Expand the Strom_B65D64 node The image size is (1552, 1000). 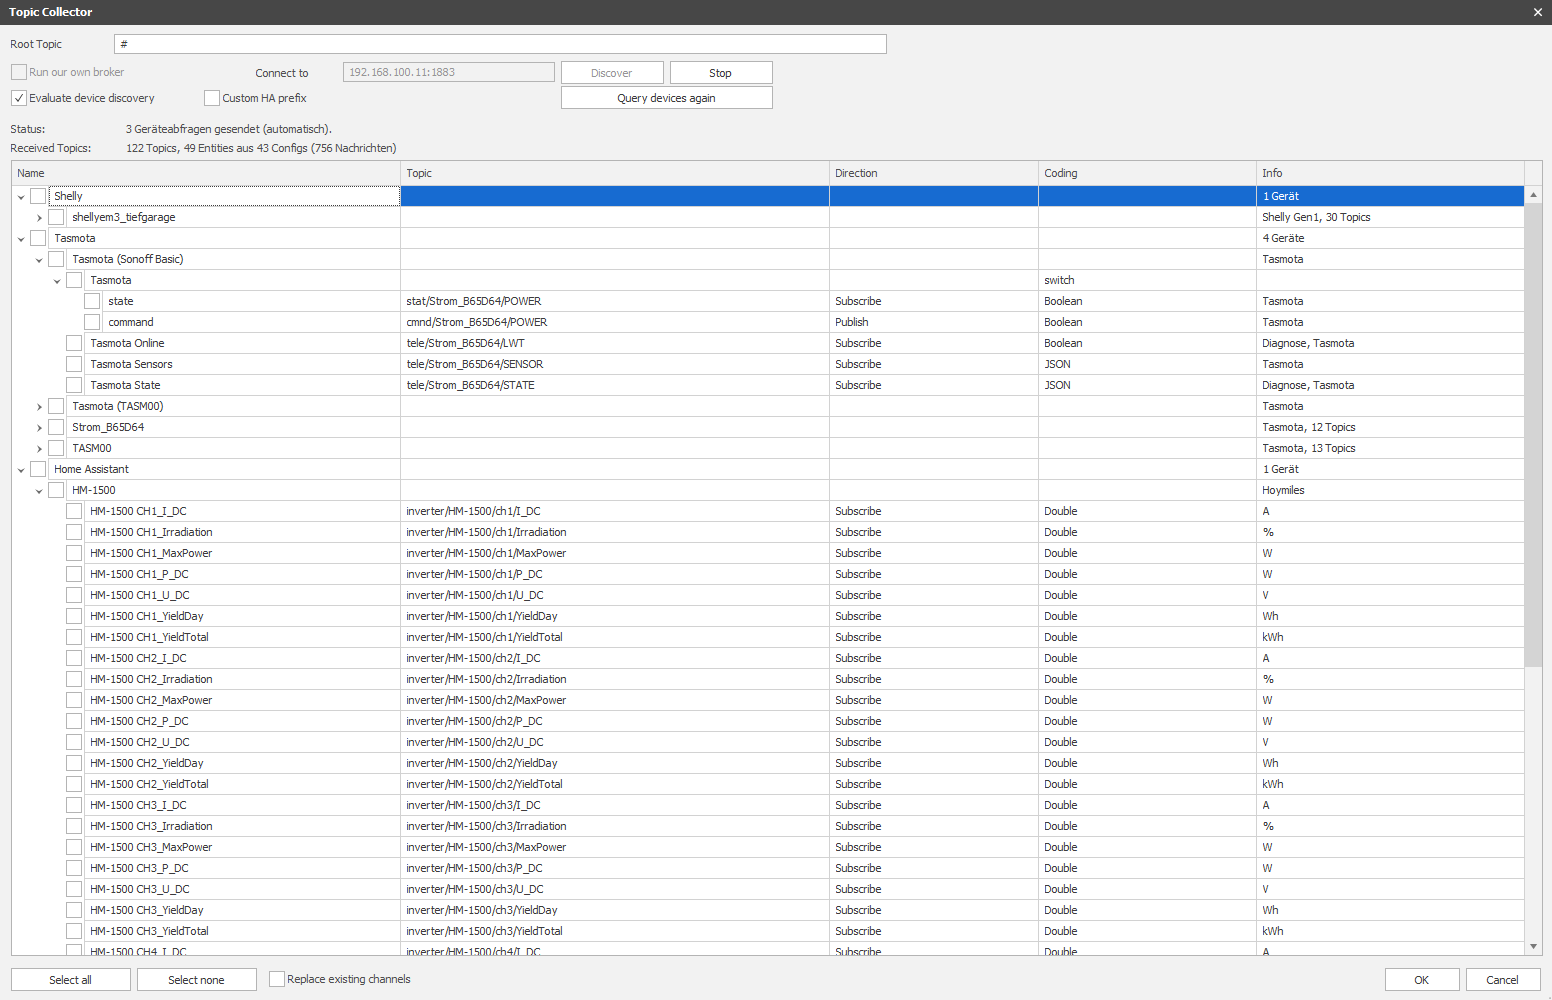pyautogui.click(x=39, y=428)
